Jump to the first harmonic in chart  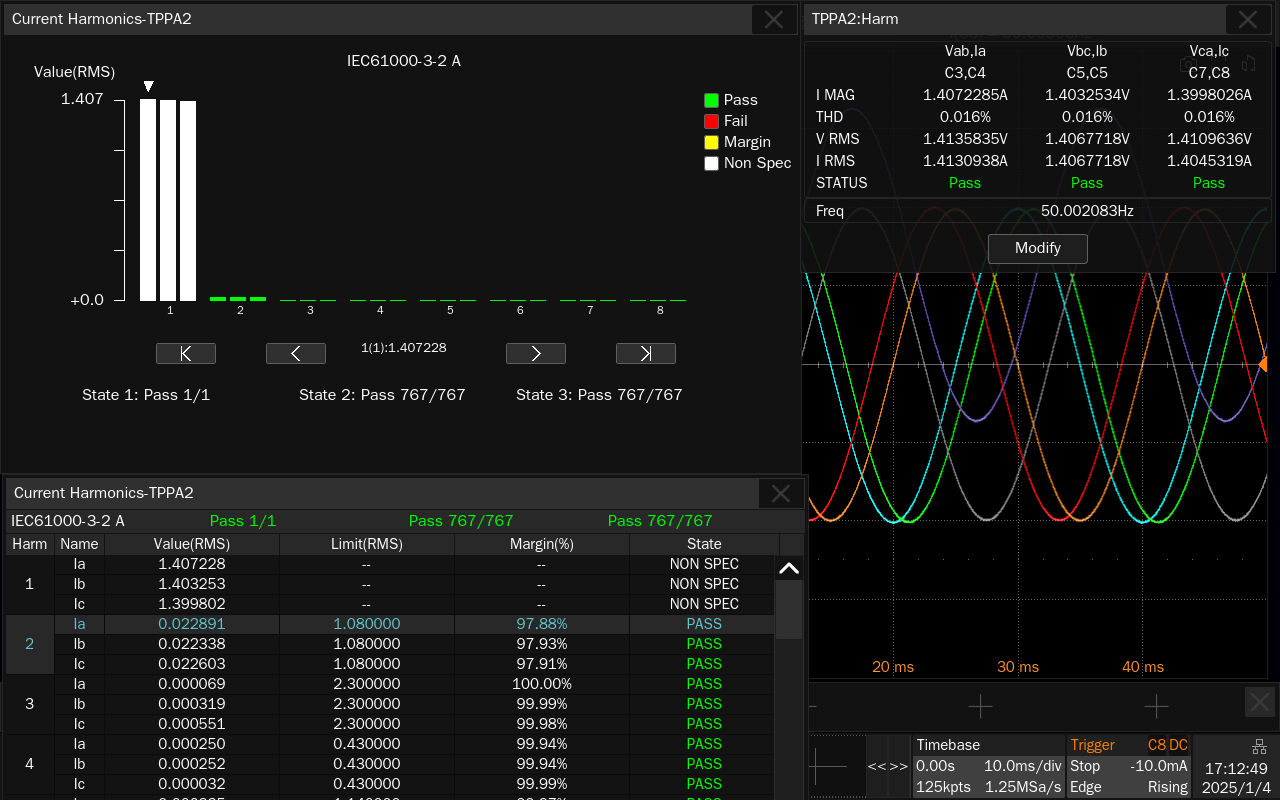click(x=186, y=353)
